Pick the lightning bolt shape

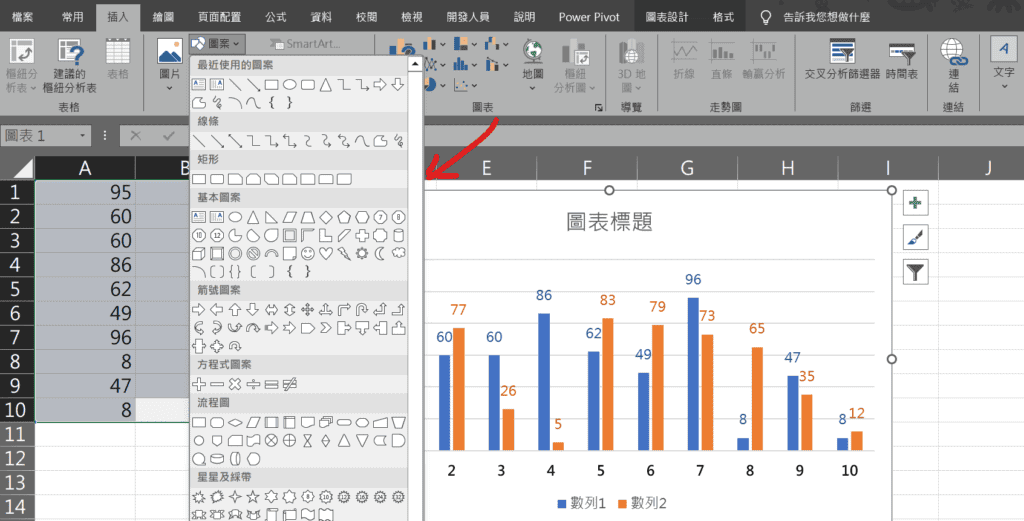[344, 253]
